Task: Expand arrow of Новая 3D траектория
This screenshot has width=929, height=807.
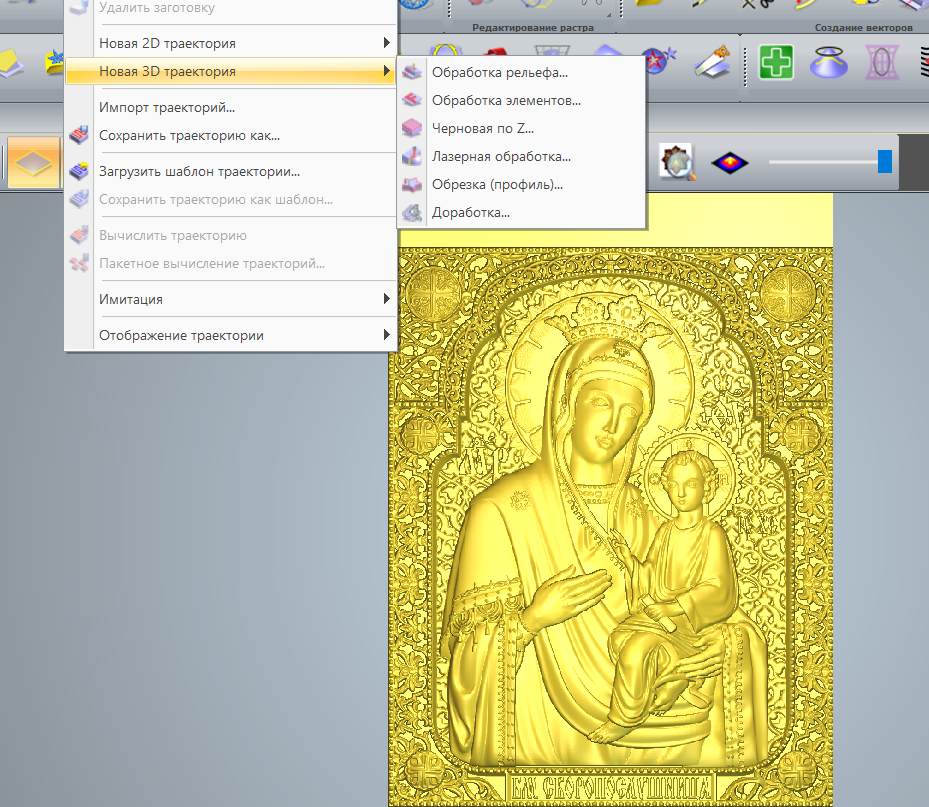Action: tap(386, 71)
